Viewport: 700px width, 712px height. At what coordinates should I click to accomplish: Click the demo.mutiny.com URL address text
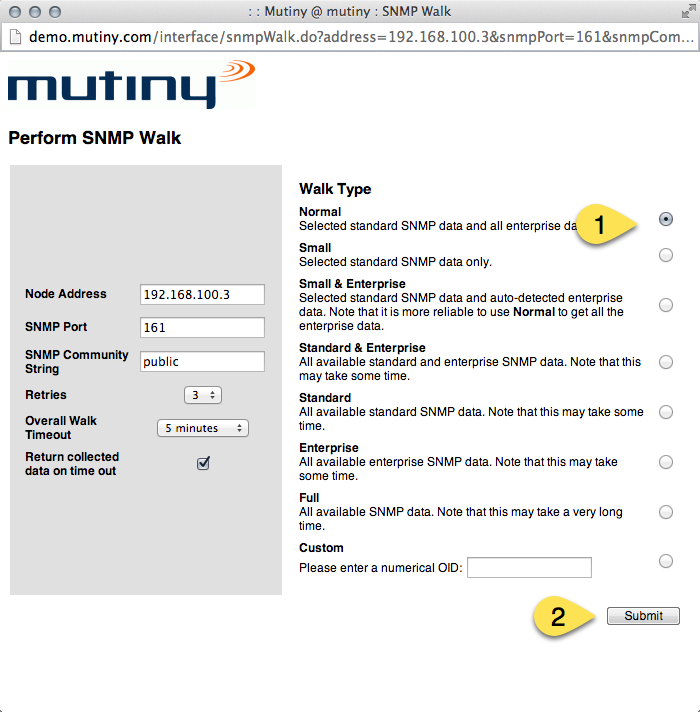[x=361, y=37]
